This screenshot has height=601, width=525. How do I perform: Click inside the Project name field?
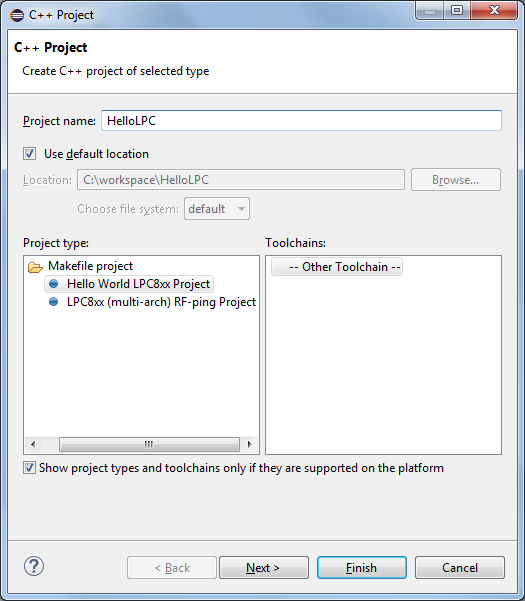point(302,121)
